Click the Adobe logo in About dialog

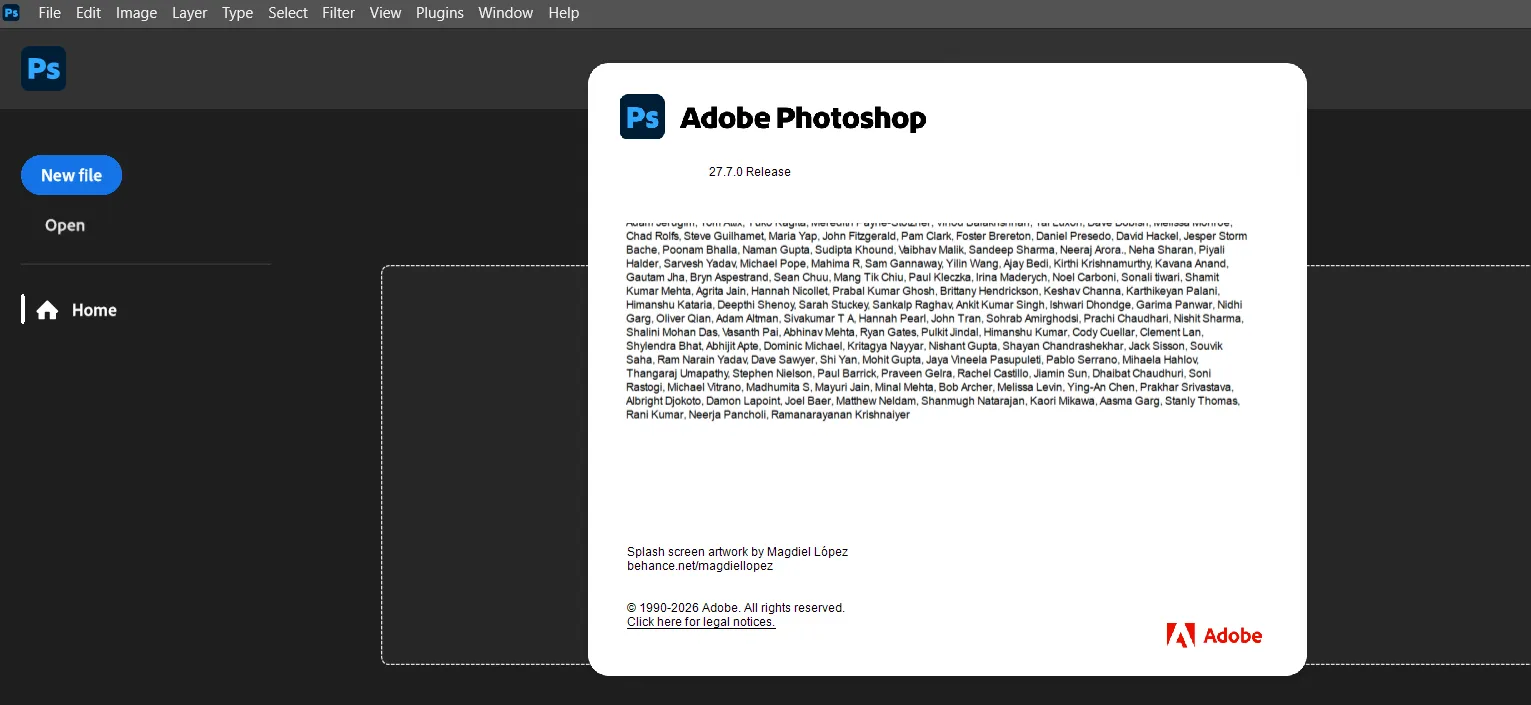point(1214,635)
